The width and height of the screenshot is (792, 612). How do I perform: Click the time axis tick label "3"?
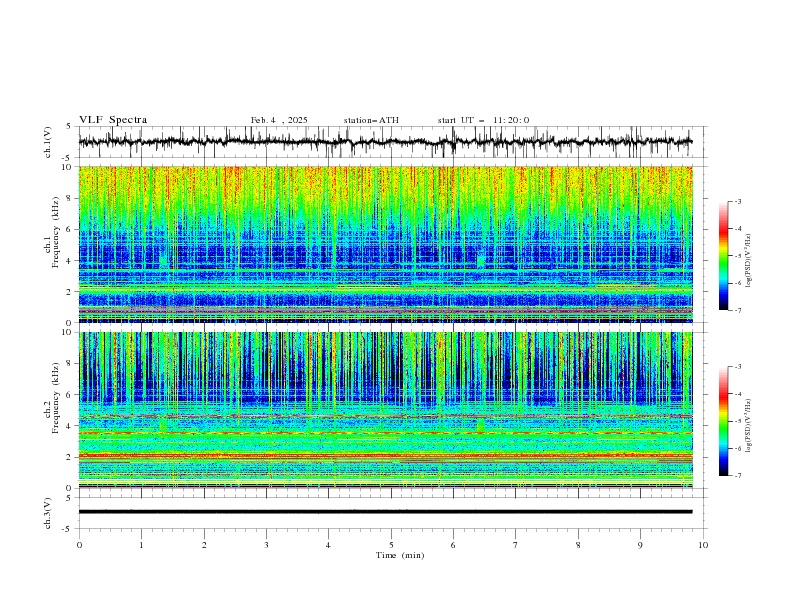click(x=266, y=545)
